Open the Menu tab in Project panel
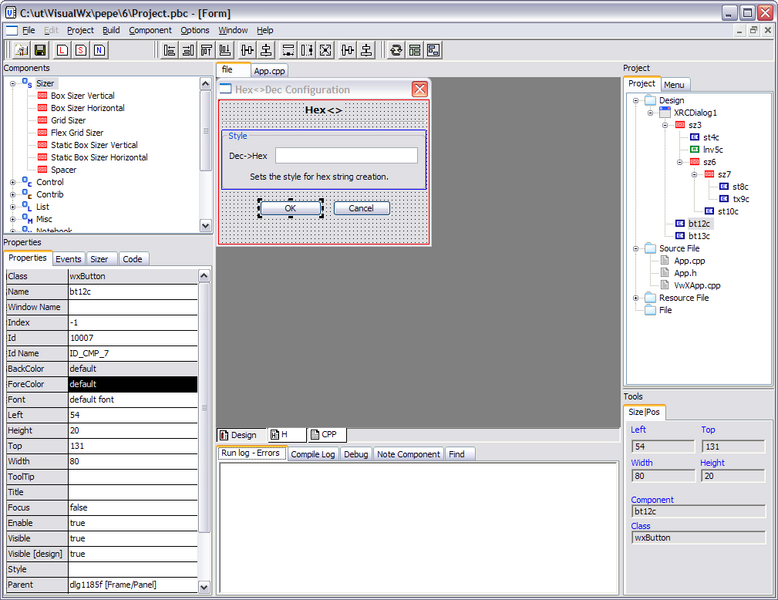 [x=674, y=85]
